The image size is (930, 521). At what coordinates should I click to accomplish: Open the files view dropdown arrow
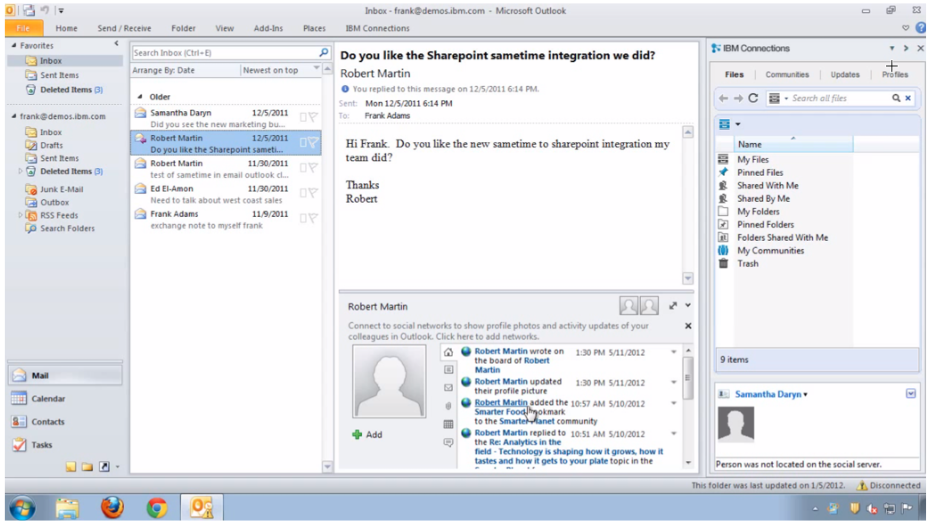[738, 124]
